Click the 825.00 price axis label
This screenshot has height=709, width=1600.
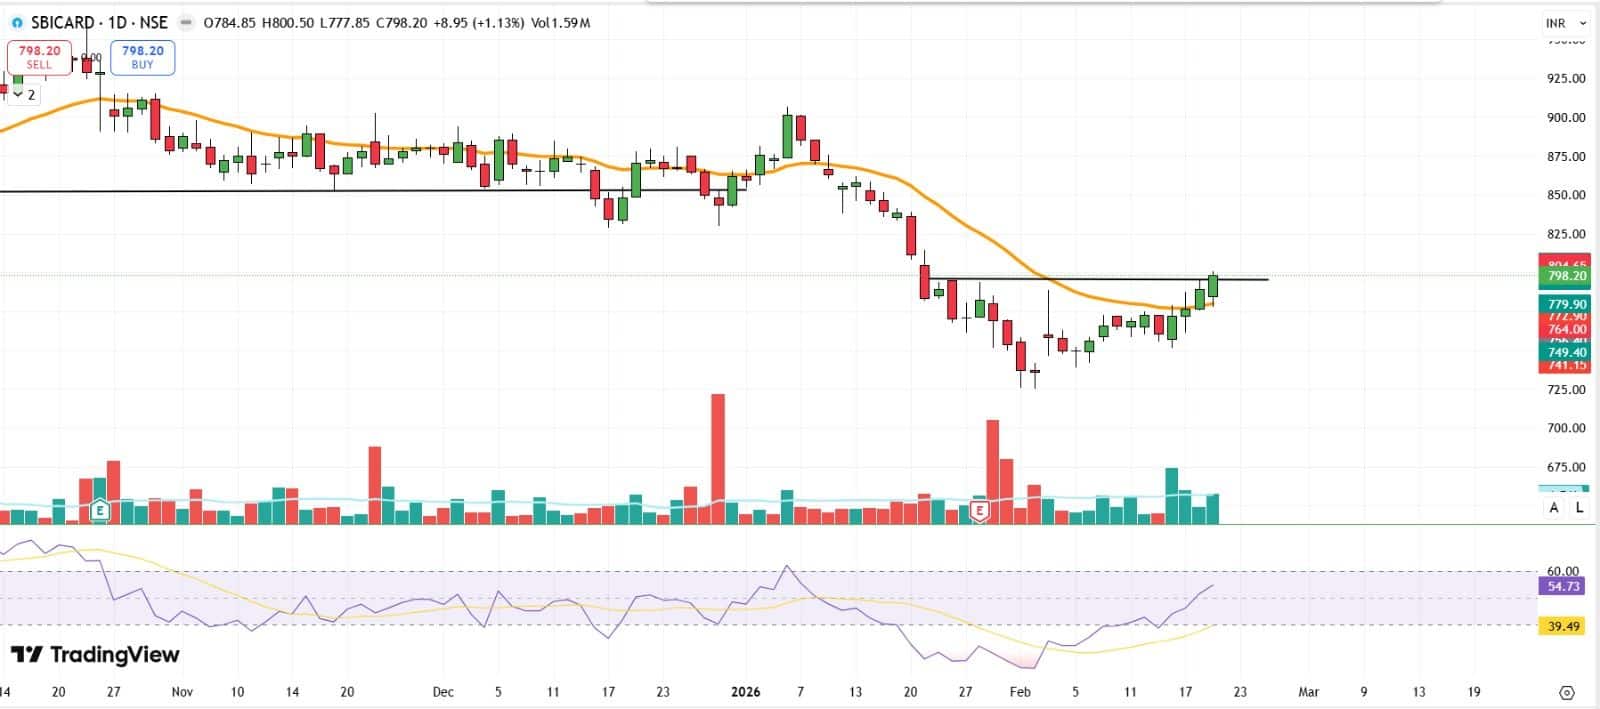1566,234
